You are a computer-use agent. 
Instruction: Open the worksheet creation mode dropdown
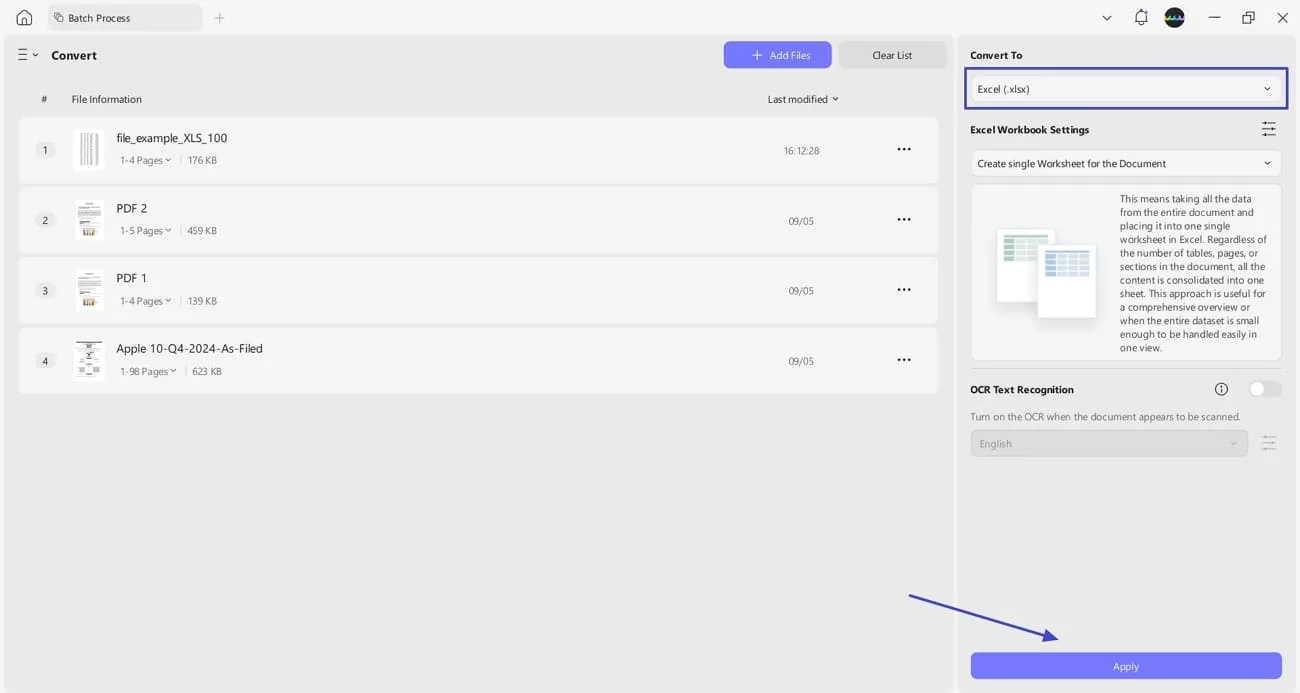1125,163
